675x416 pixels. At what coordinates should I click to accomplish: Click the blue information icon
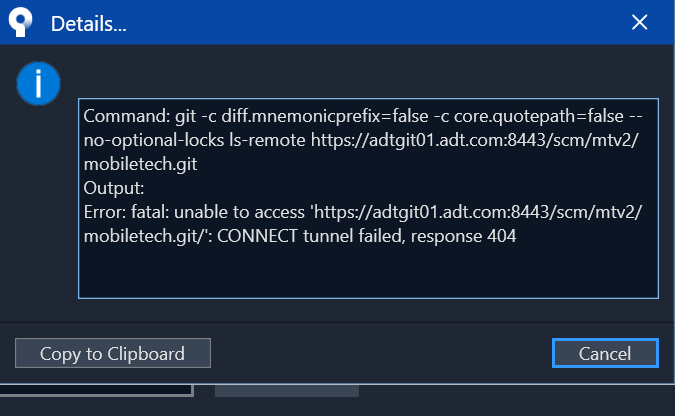click(x=38, y=84)
